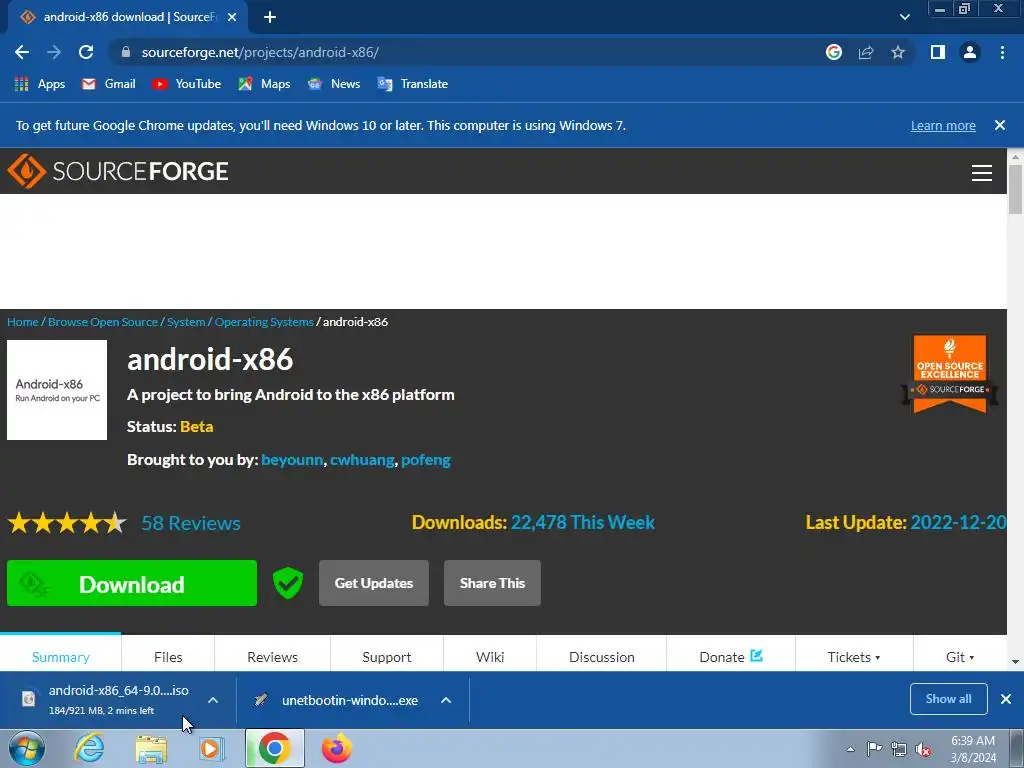The width and height of the screenshot is (1024, 768).
Task: Open Windows Start menu
Action: [27, 748]
